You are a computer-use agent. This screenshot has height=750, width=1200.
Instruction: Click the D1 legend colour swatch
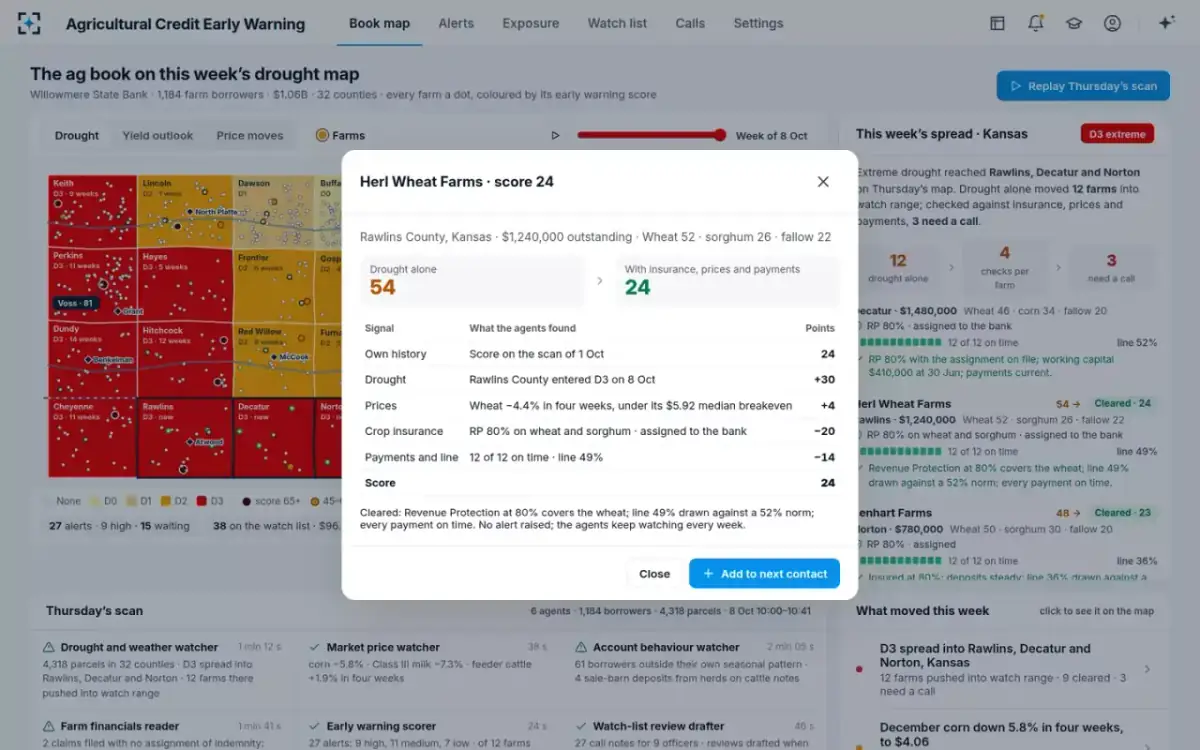pyautogui.click(x=132, y=501)
